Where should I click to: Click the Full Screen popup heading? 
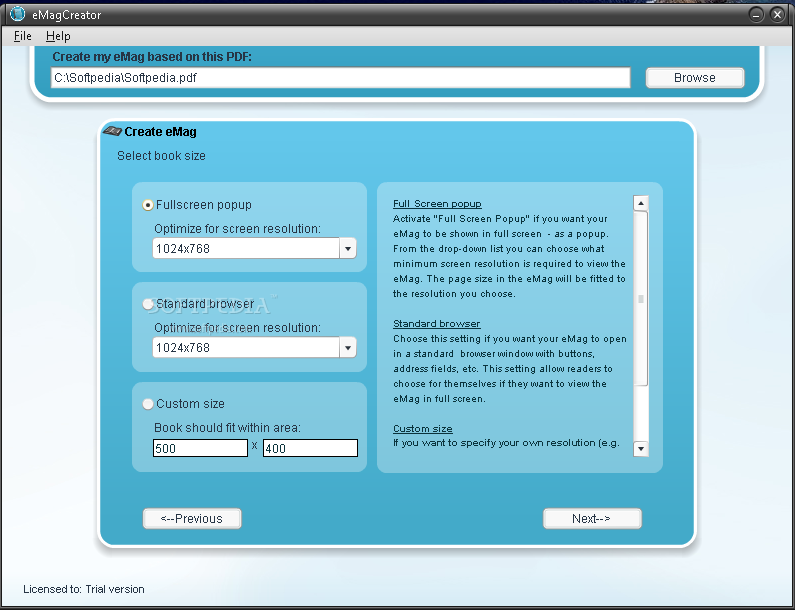point(437,204)
